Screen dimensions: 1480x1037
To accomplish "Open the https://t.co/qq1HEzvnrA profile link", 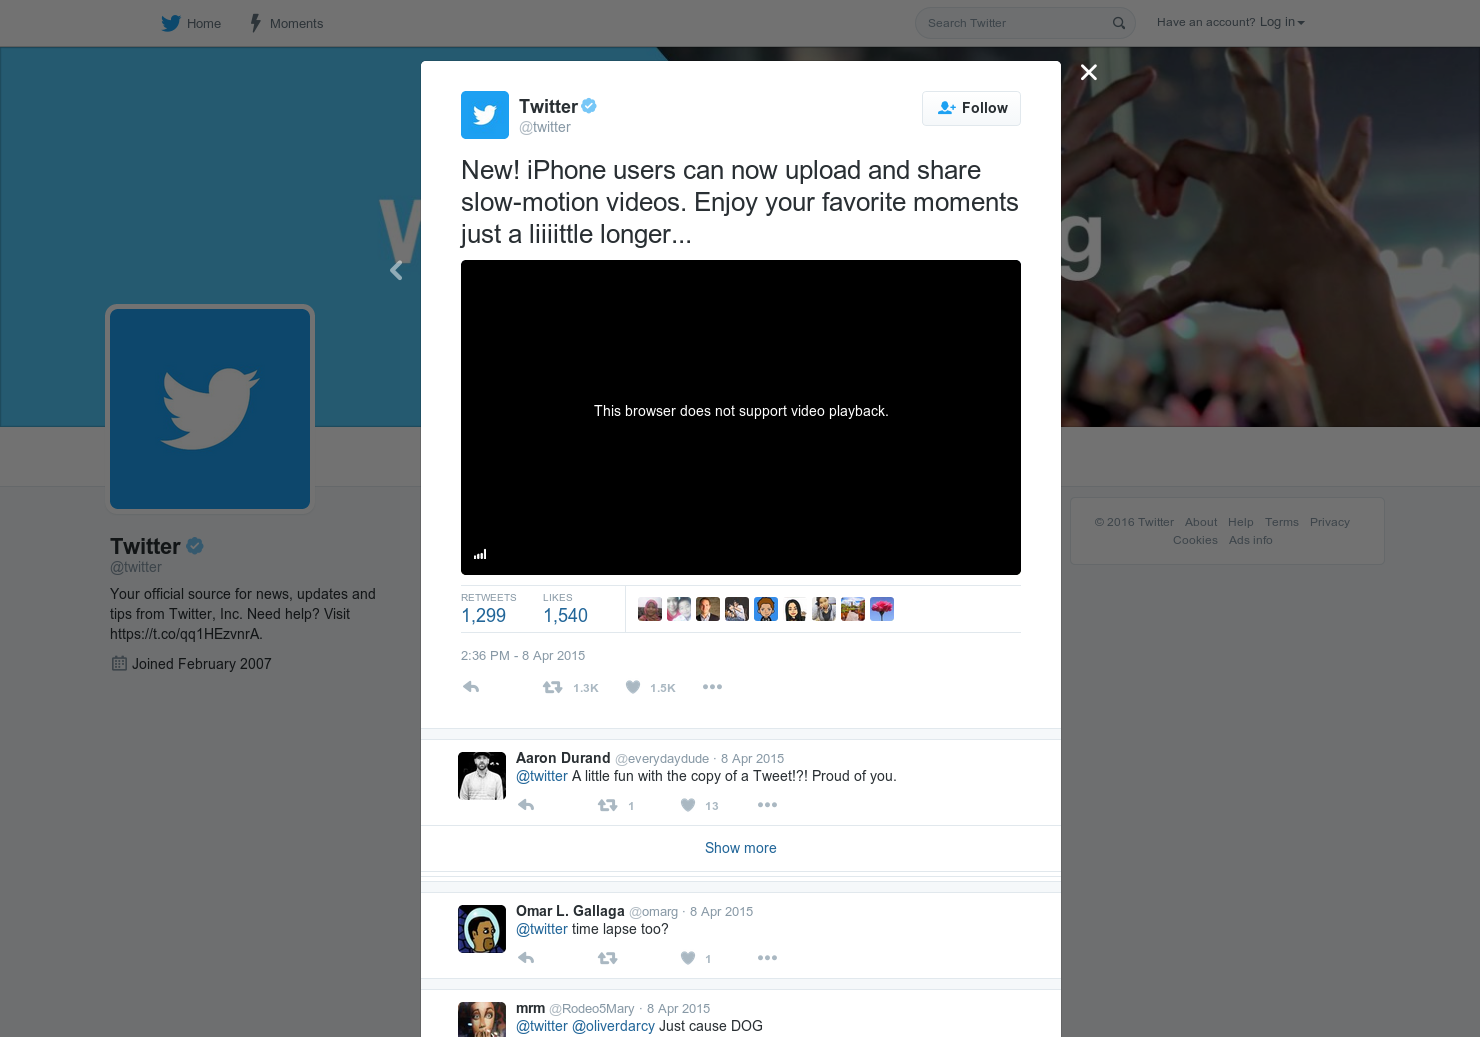I will (x=185, y=633).
